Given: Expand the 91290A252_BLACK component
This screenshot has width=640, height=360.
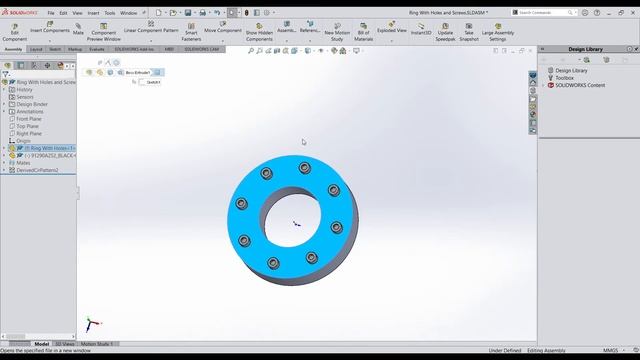Looking at the screenshot, I should coord(4,156).
